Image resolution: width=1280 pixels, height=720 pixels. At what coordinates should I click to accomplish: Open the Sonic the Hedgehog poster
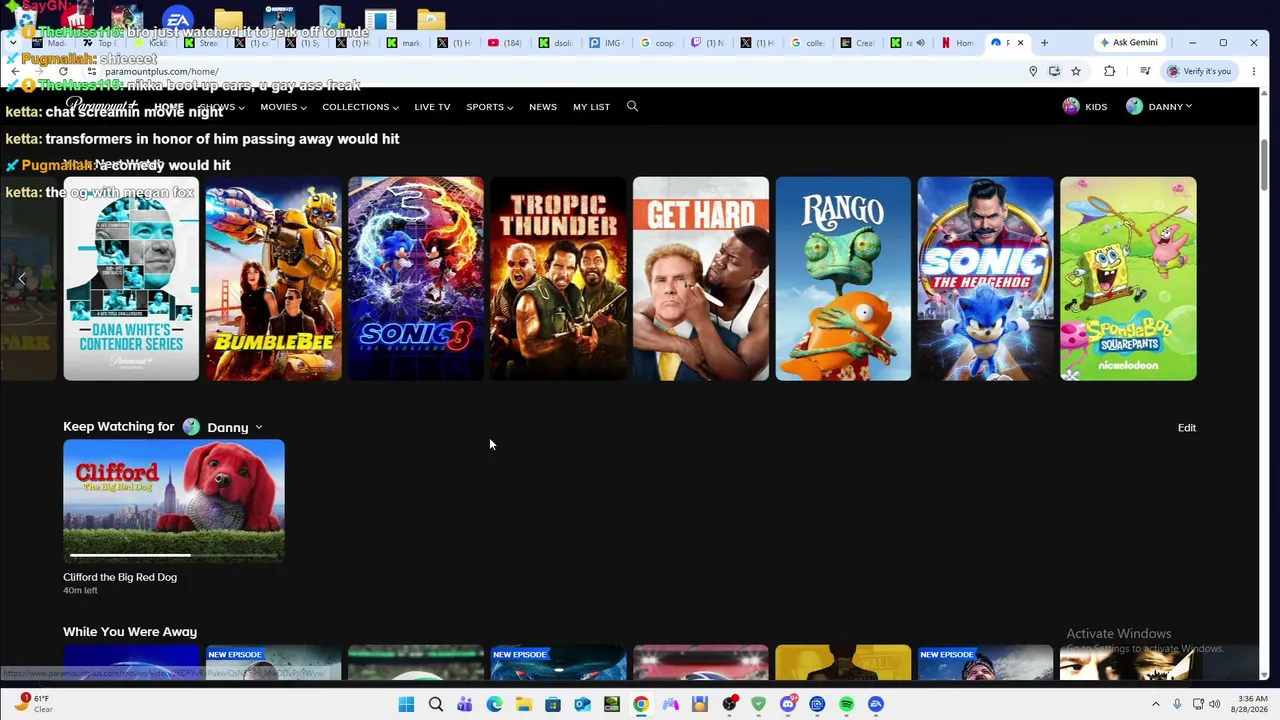pos(986,279)
